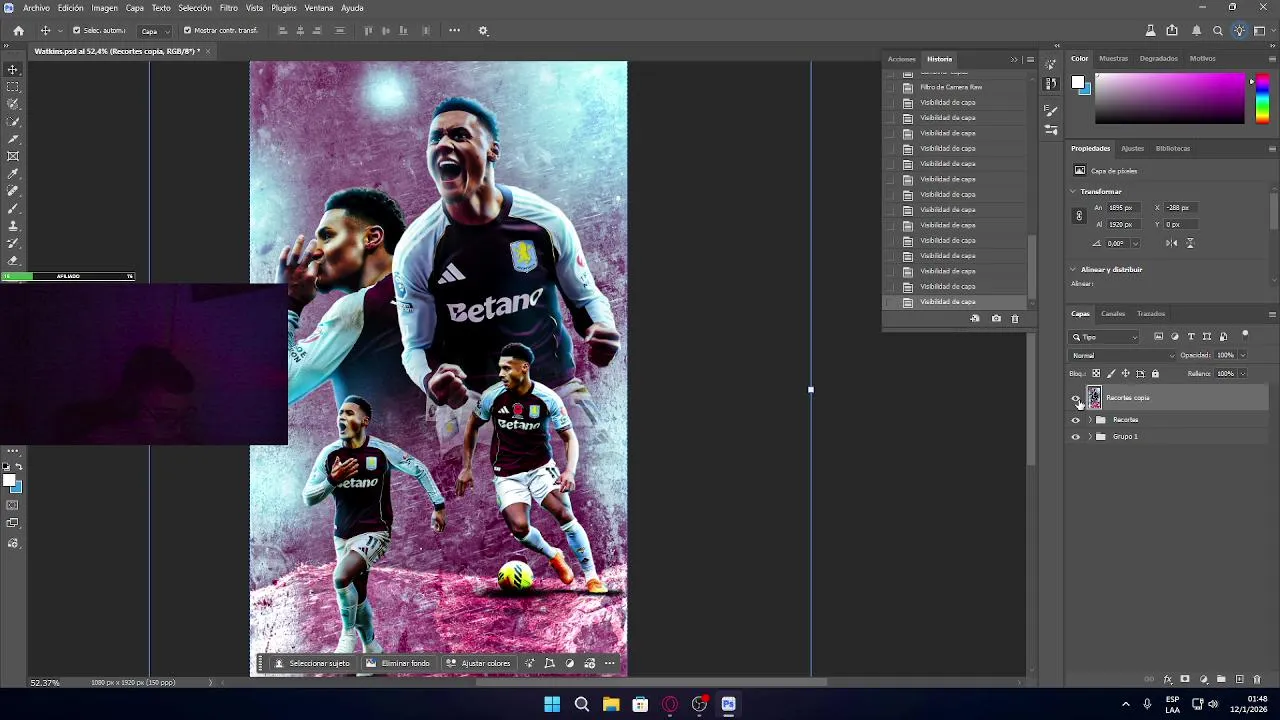Hide the Grupo 1 layer
Viewport: 1280px width, 720px height.
(1076, 437)
